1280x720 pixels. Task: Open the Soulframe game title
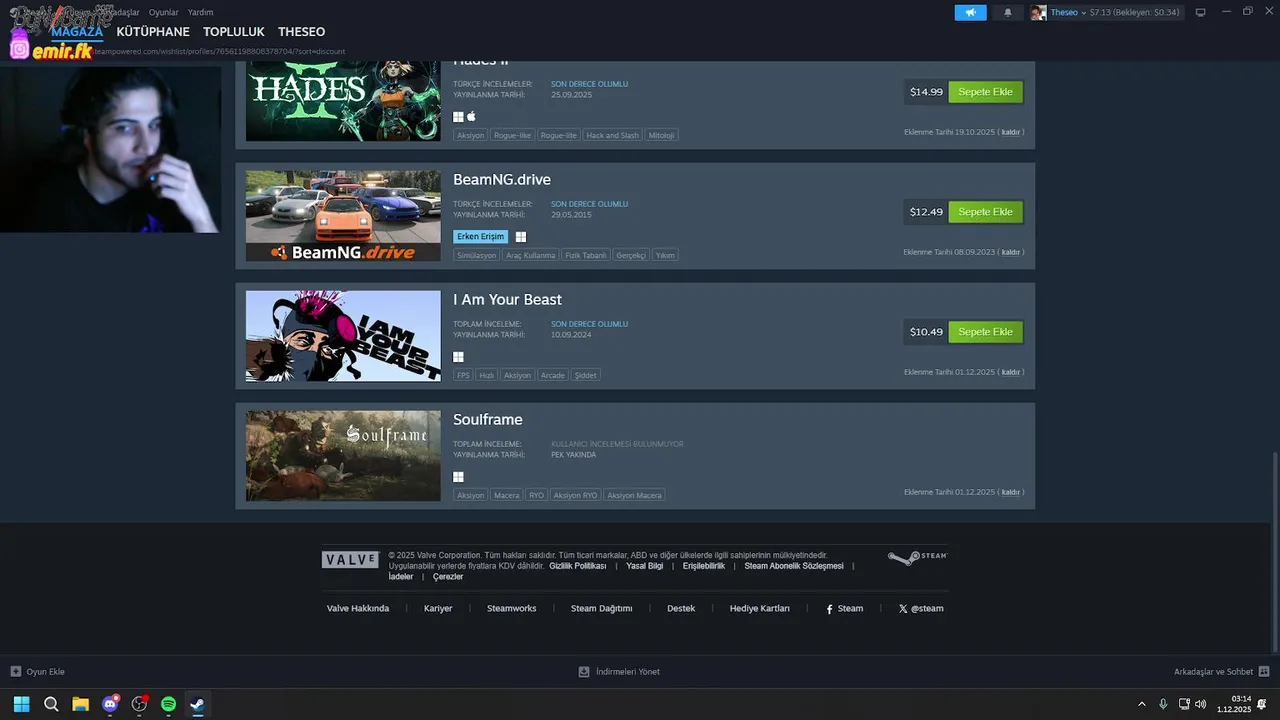coord(488,420)
